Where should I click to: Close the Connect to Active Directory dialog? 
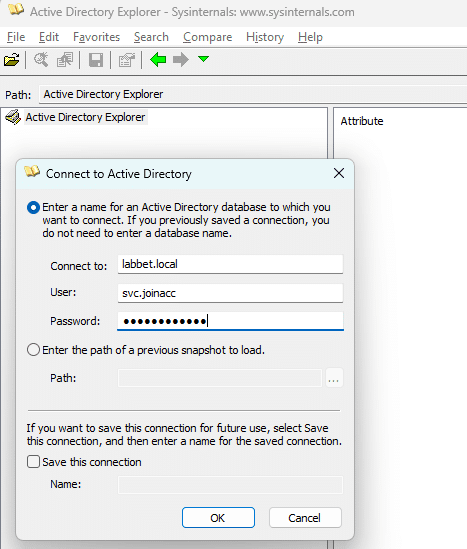tap(339, 173)
